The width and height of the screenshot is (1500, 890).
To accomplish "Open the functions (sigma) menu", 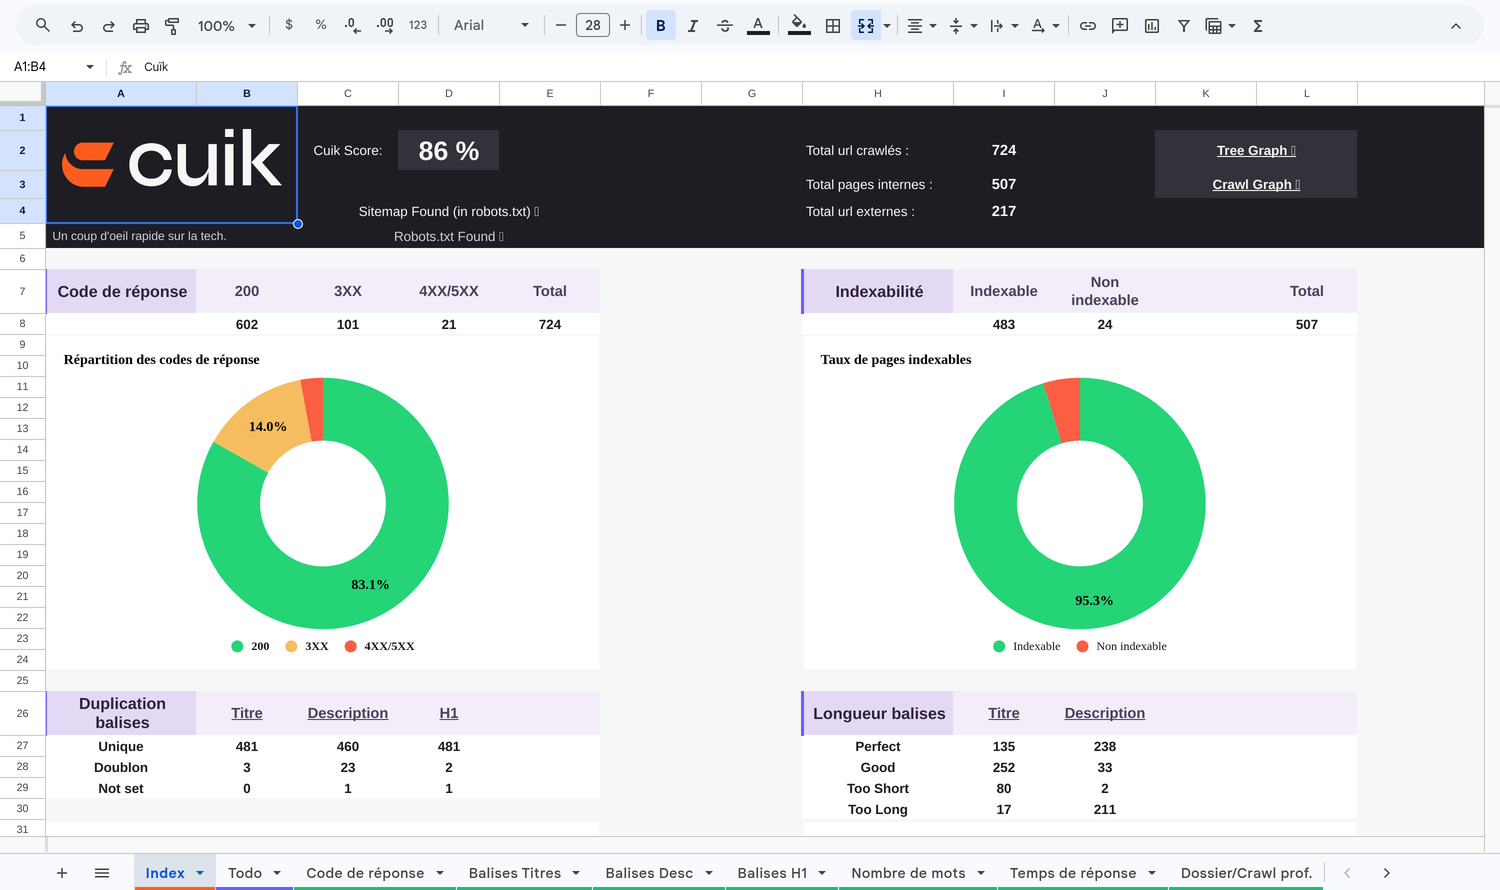I will pyautogui.click(x=1258, y=26).
